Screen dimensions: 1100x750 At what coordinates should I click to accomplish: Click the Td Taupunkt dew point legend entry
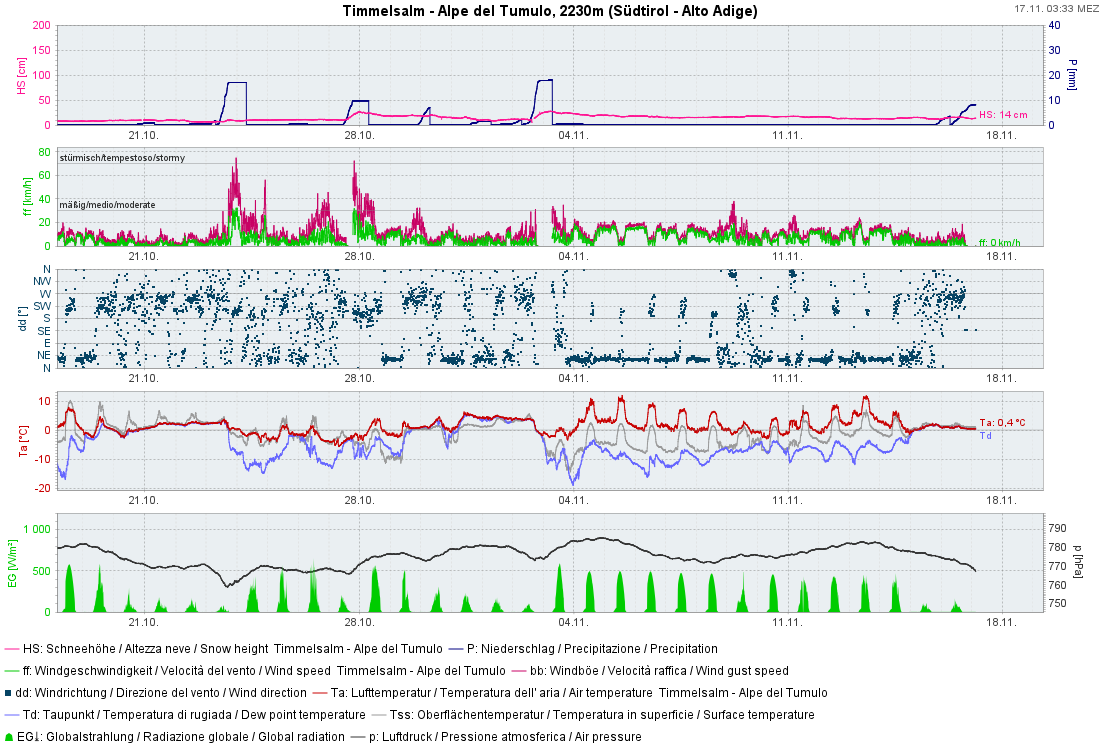[x=190, y=715]
